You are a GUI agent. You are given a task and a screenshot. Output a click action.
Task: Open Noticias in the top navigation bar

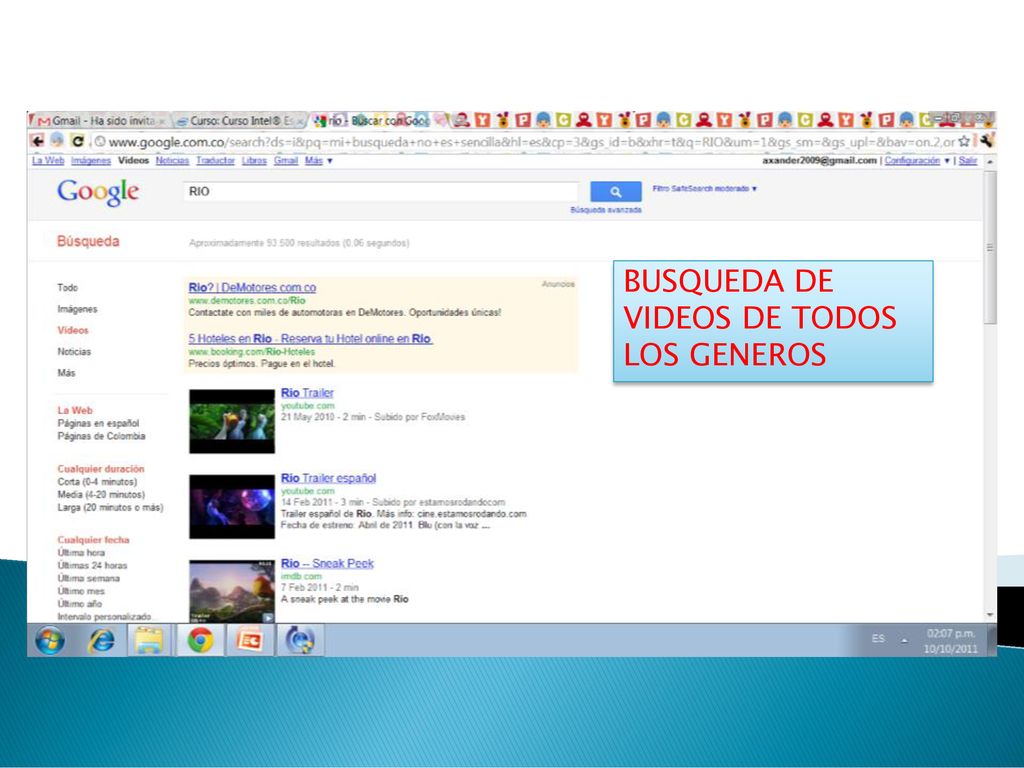[172, 161]
